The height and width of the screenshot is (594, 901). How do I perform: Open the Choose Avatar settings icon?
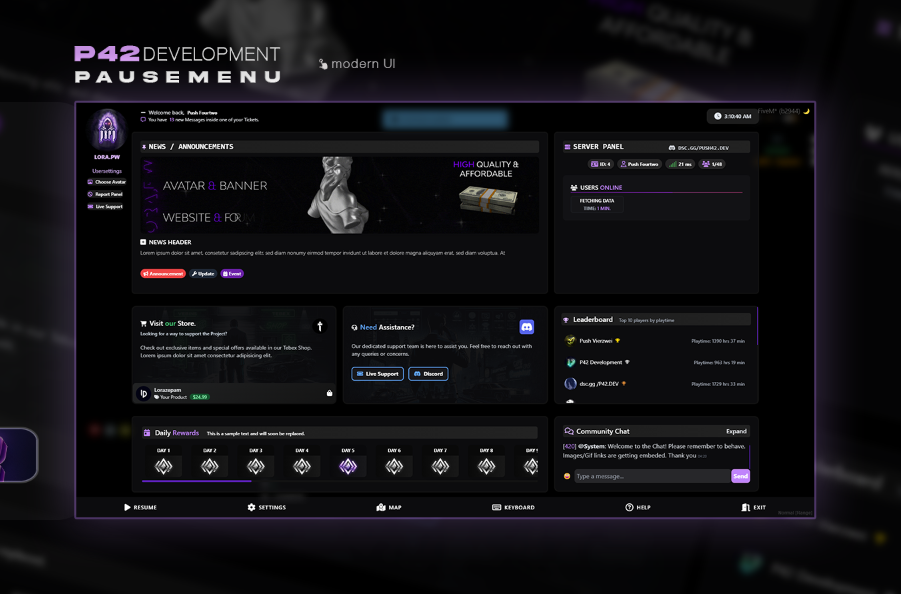point(90,183)
